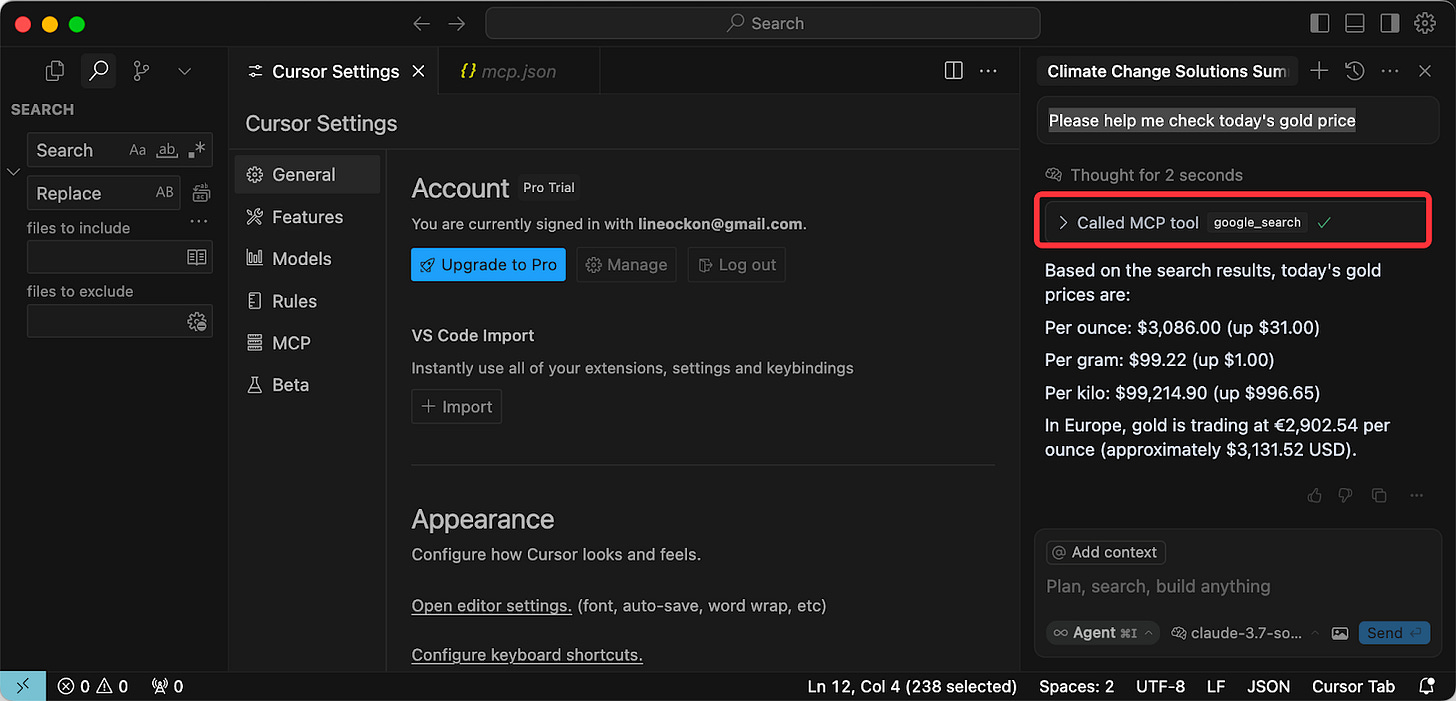The height and width of the screenshot is (701, 1456).
Task: Expand the Thought for 2 seconds section
Action: click(x=1144, y=175)
